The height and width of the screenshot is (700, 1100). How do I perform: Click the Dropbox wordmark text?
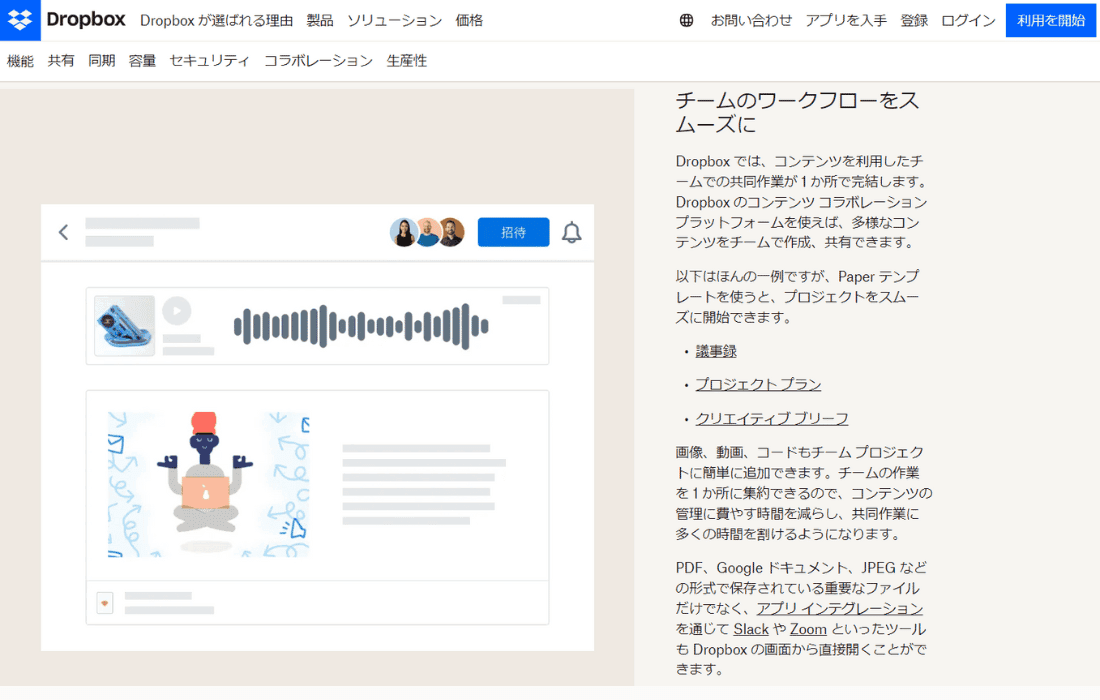coord(86,20)
